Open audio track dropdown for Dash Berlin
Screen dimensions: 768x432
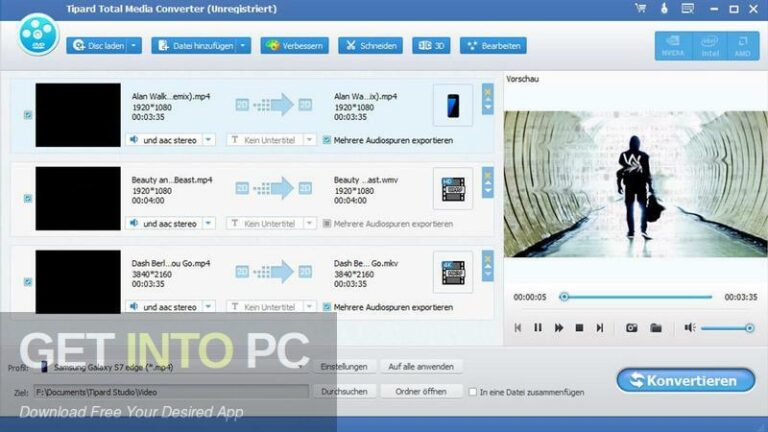[x=208, y=307]
